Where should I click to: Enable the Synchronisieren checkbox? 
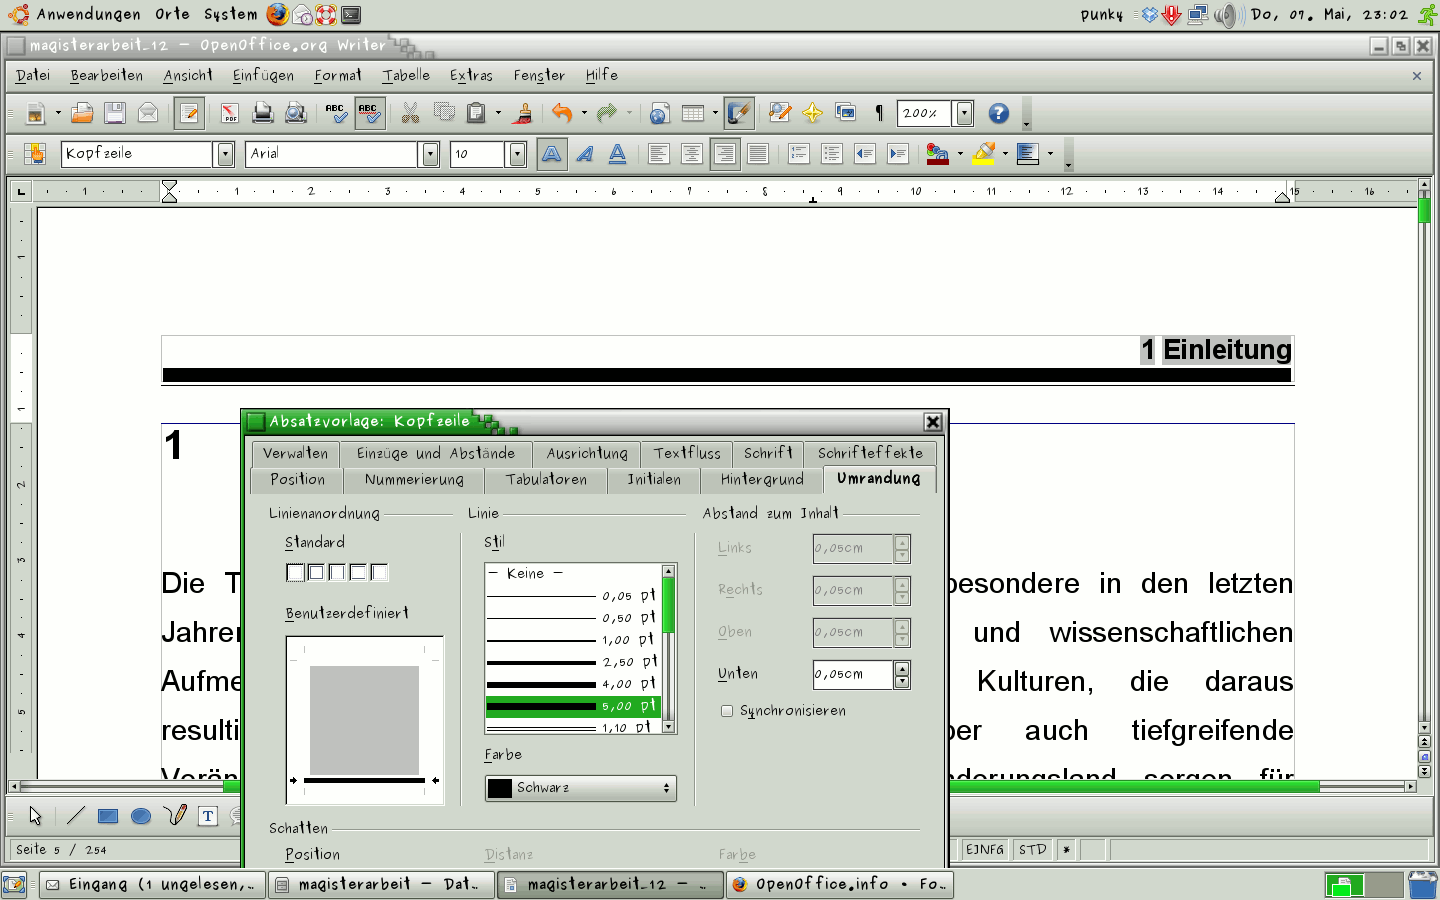pyautogui.click(x=727, y=711)
